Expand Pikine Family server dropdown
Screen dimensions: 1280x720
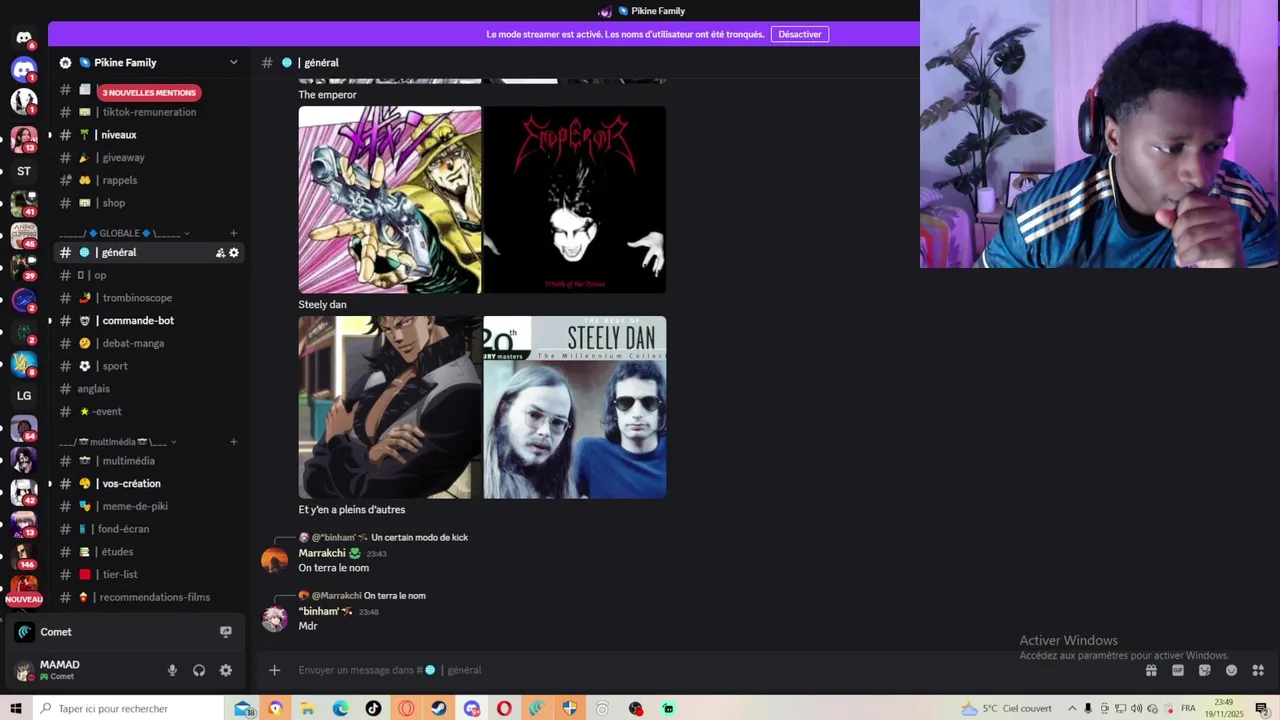tap(234, 62)
